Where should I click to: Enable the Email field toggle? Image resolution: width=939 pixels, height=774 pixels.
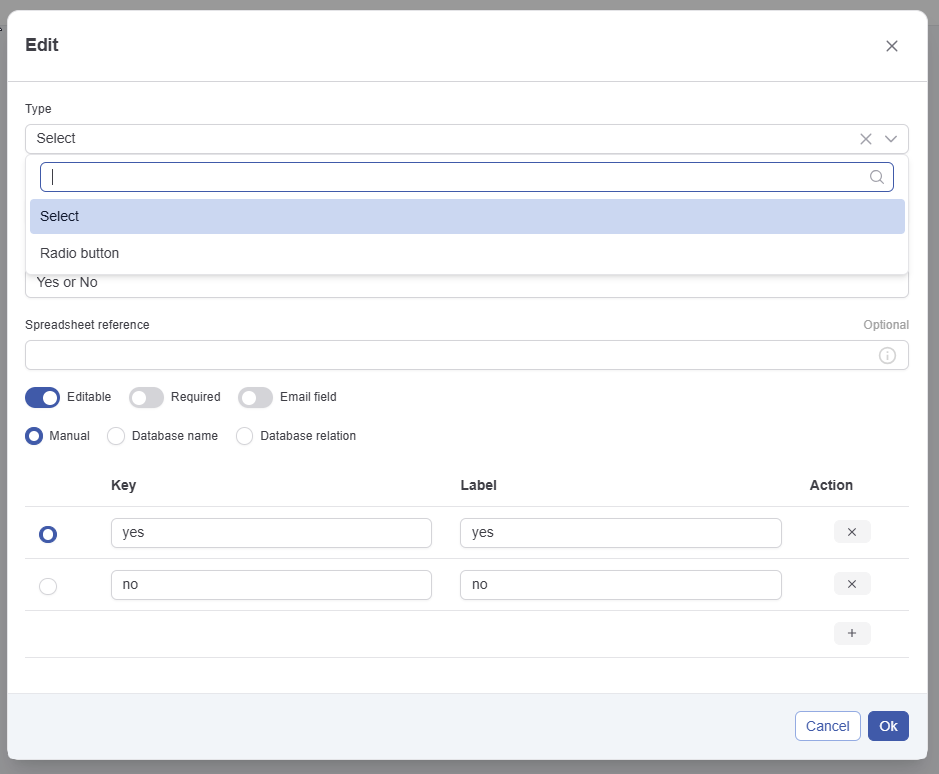tap(255, 397)
